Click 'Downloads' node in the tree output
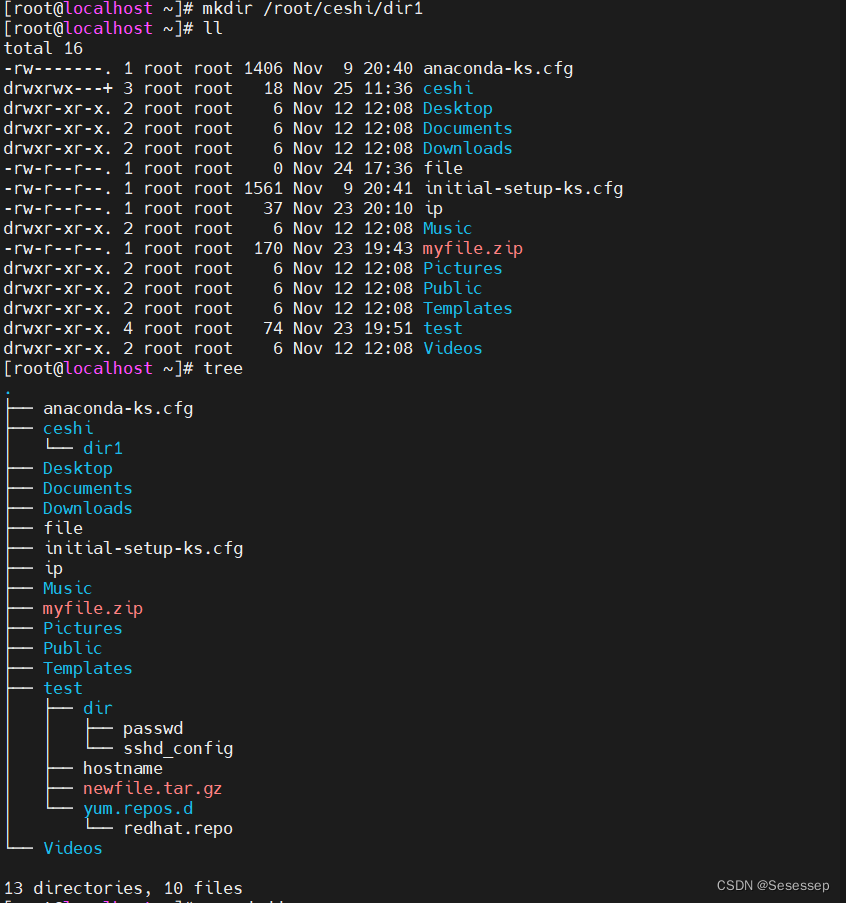The height and width of the screenshot is (903, 846). (88, 509)
